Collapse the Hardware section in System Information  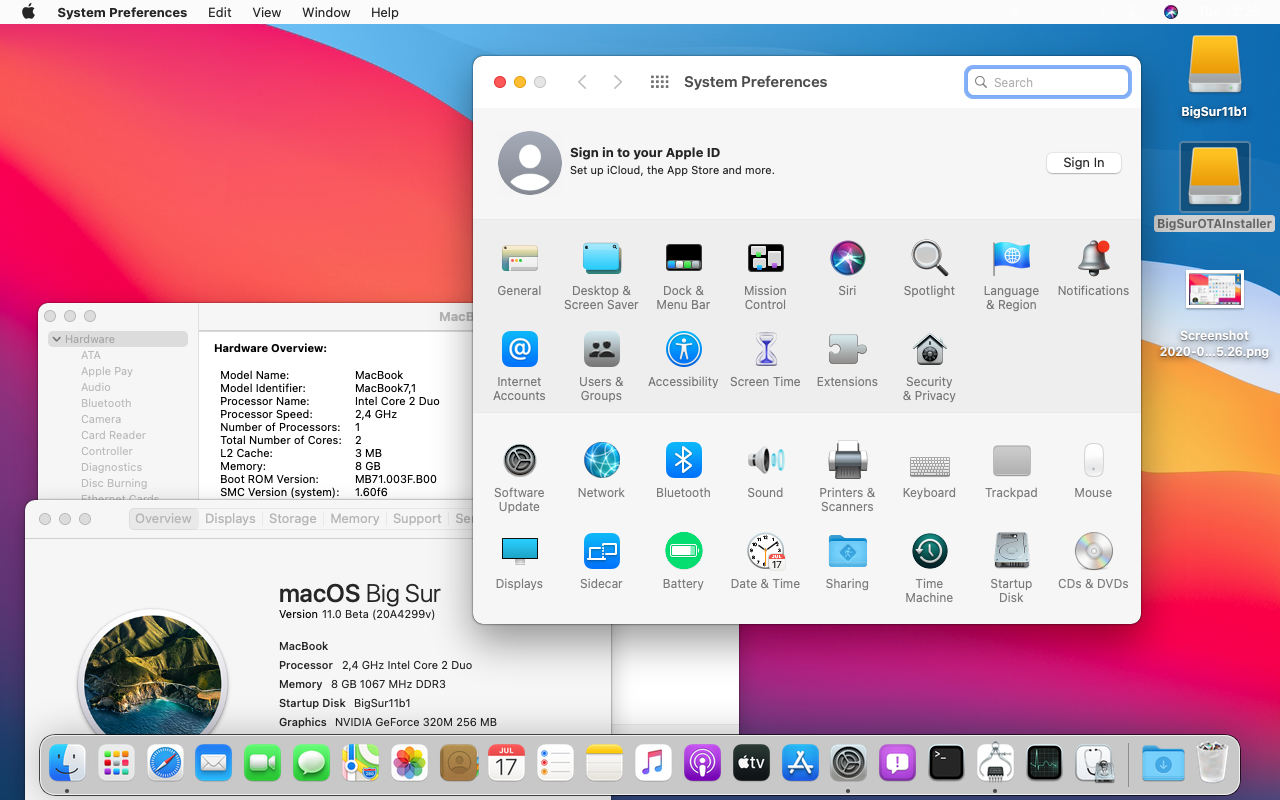[57, 339]
